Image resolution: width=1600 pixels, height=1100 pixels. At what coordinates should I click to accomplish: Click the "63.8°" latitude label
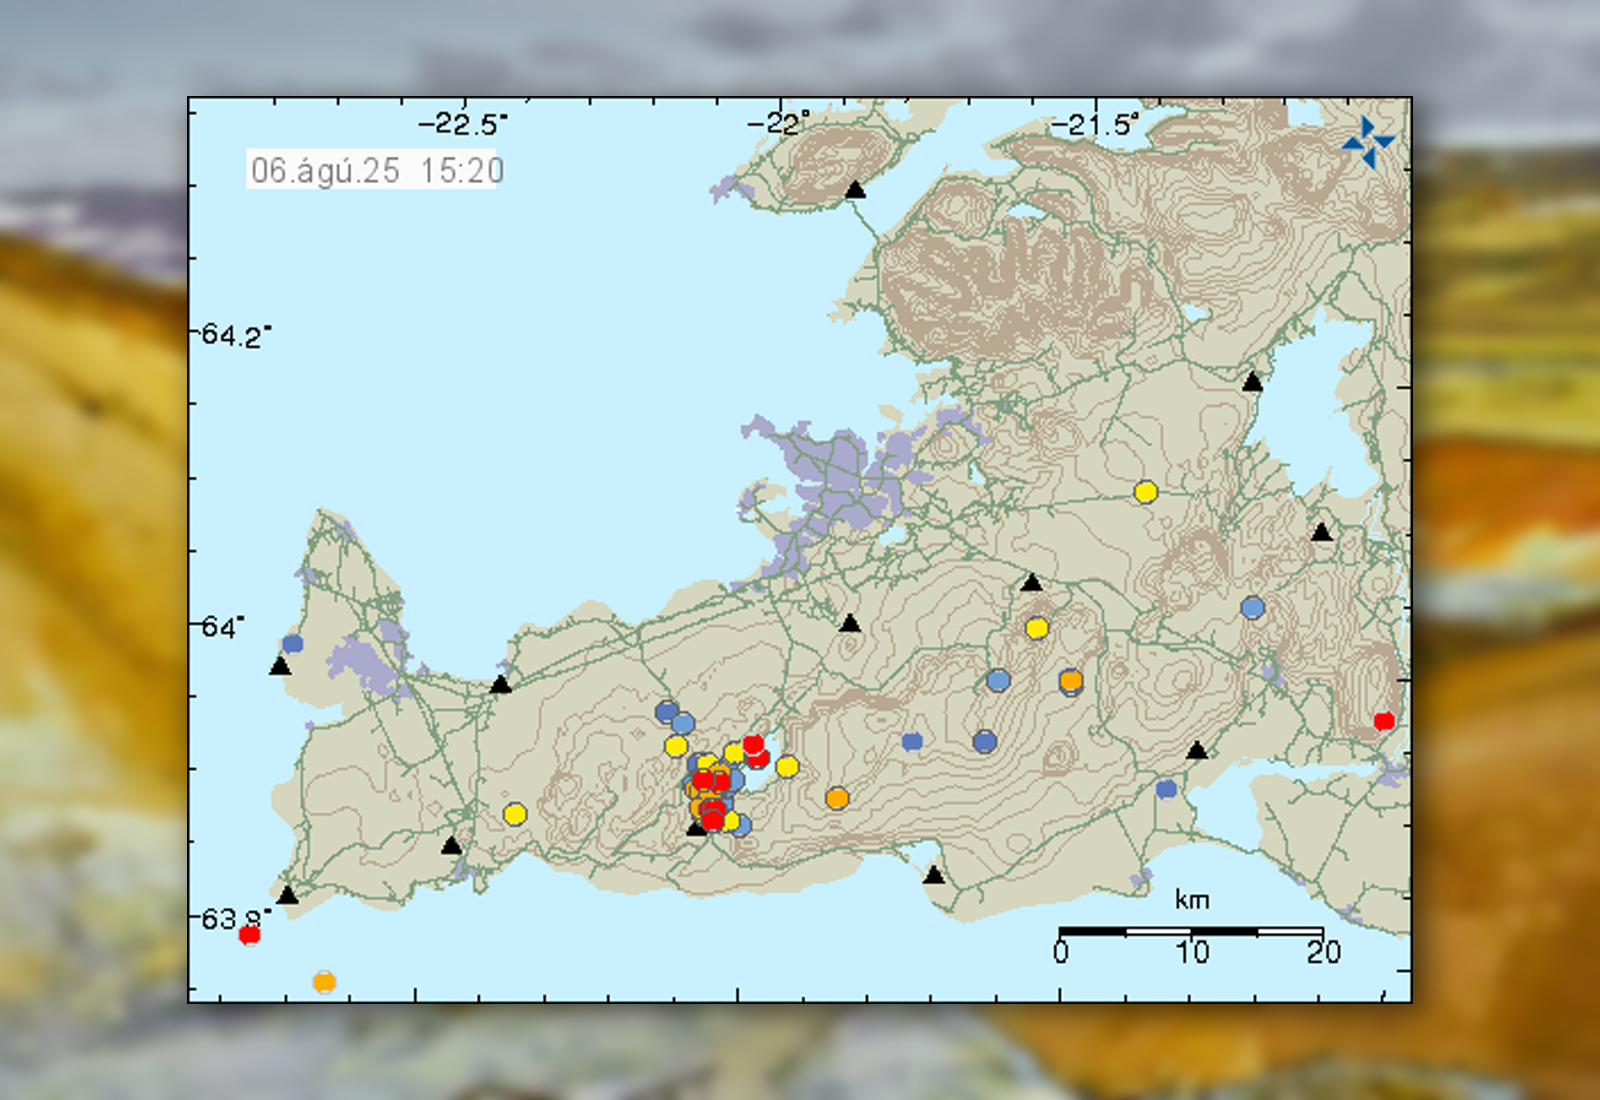236,918
